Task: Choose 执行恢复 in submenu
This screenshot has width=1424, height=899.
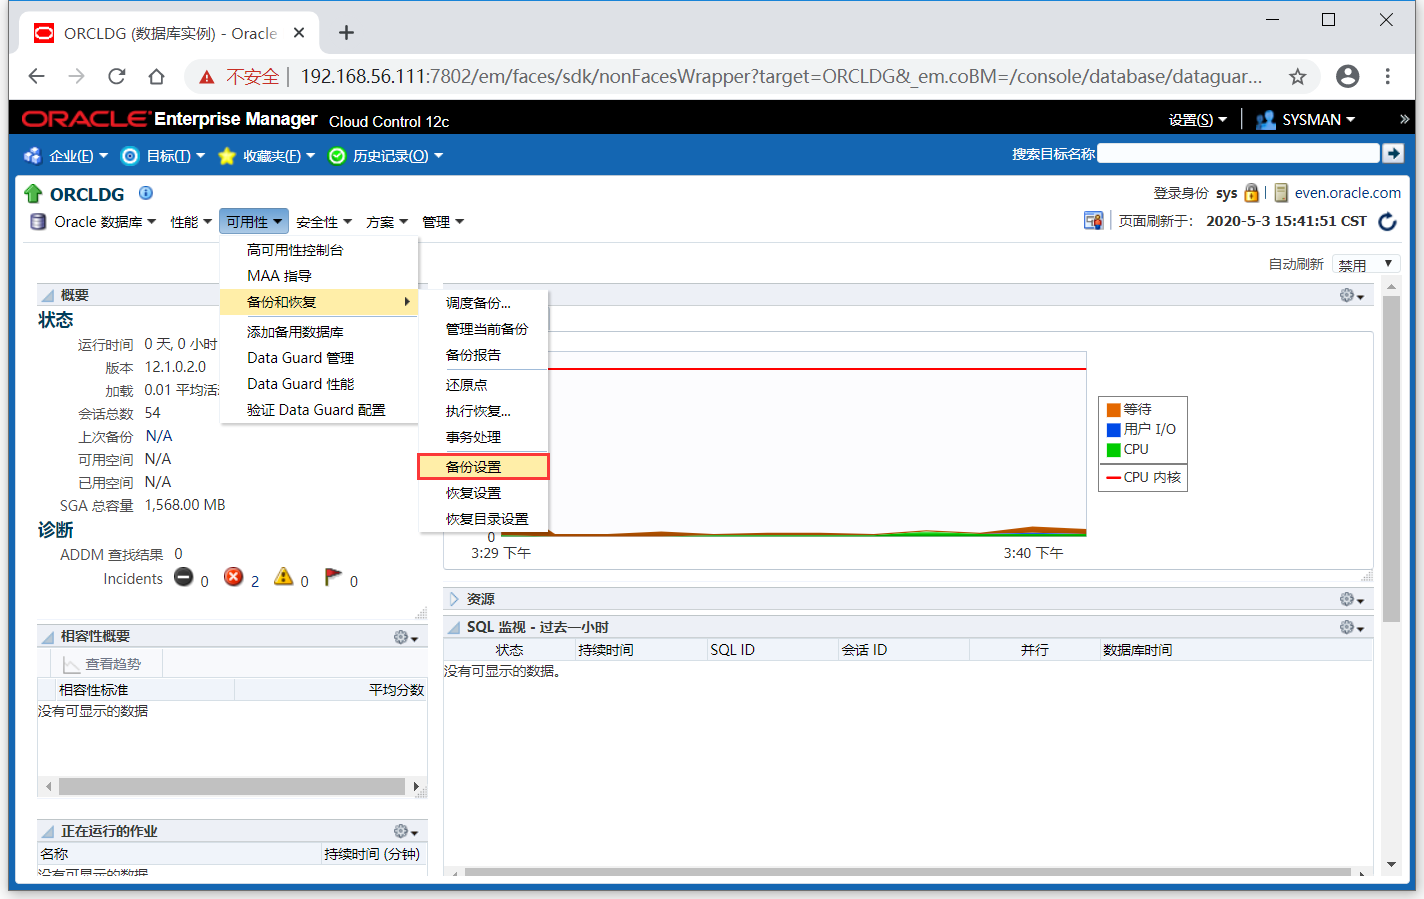Action: click(x=483, y=411)
